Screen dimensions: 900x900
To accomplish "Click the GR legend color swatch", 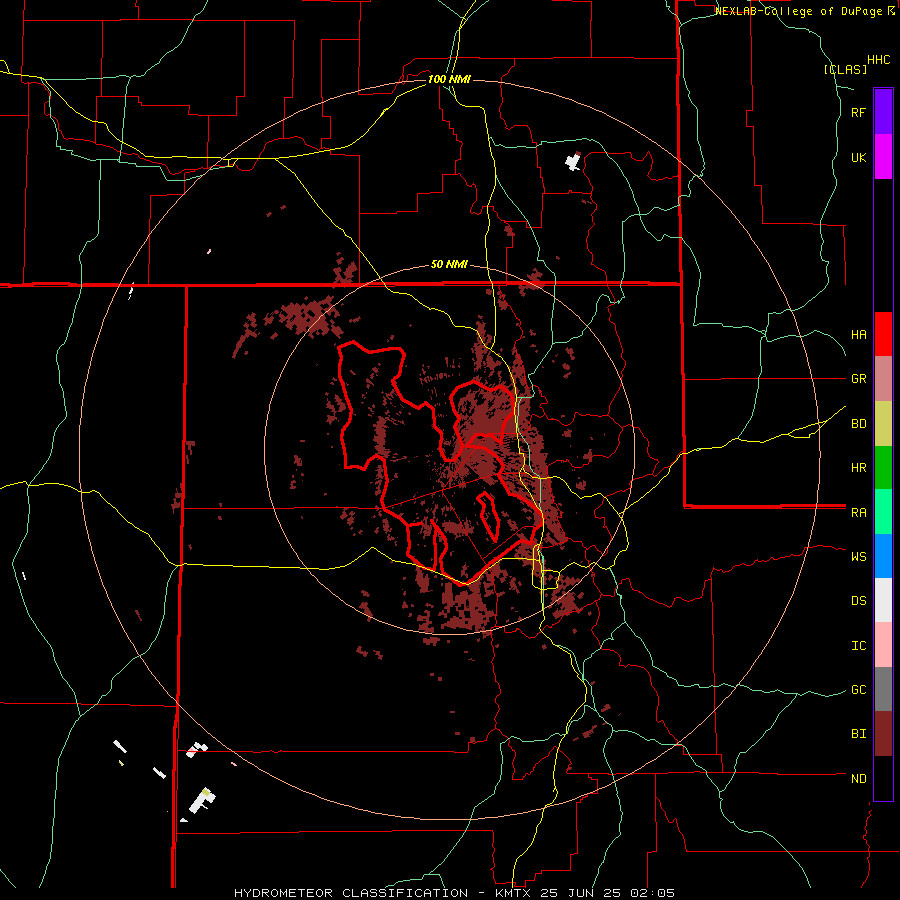I will click(x=883, y=378).
